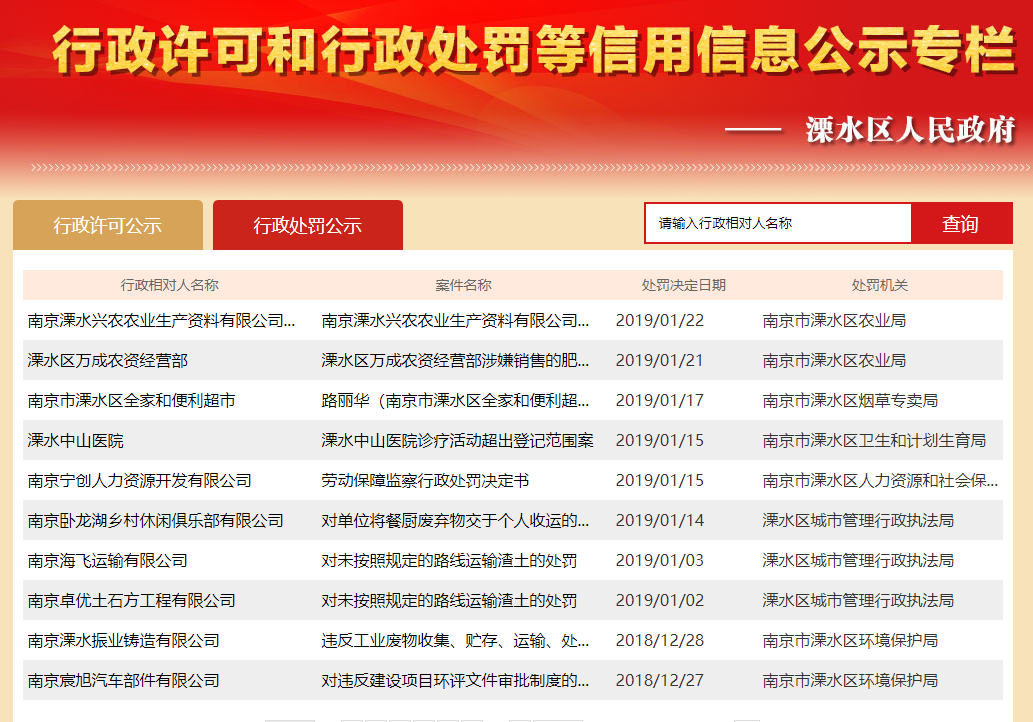Open 溧水区万成农资经营部 party name entry

click(x=108, y=361)
